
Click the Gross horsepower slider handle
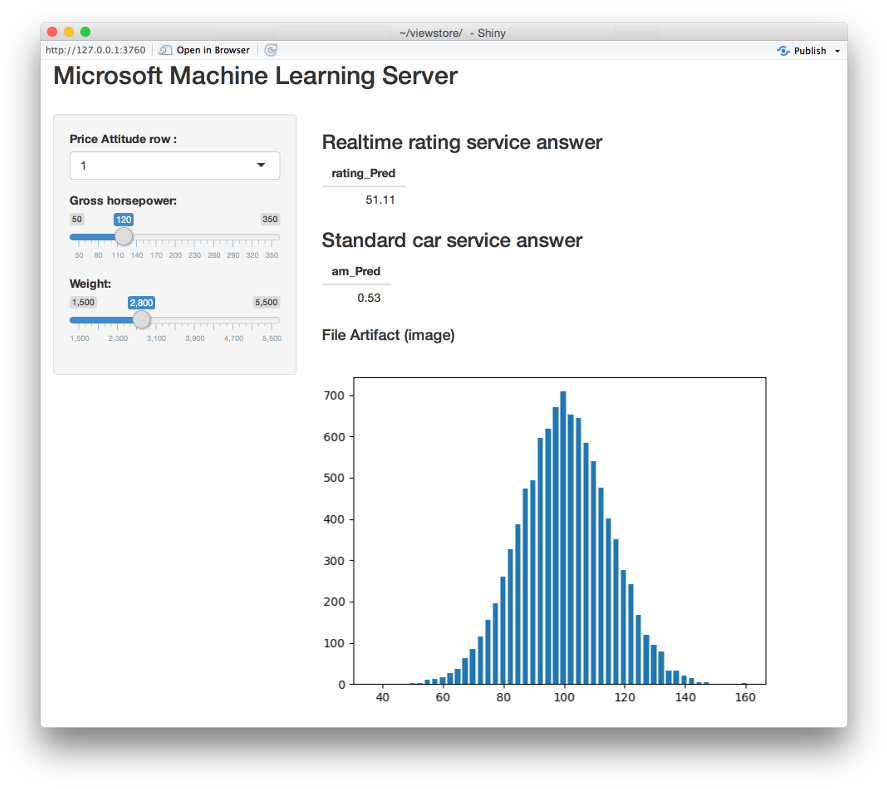(124, 236)
